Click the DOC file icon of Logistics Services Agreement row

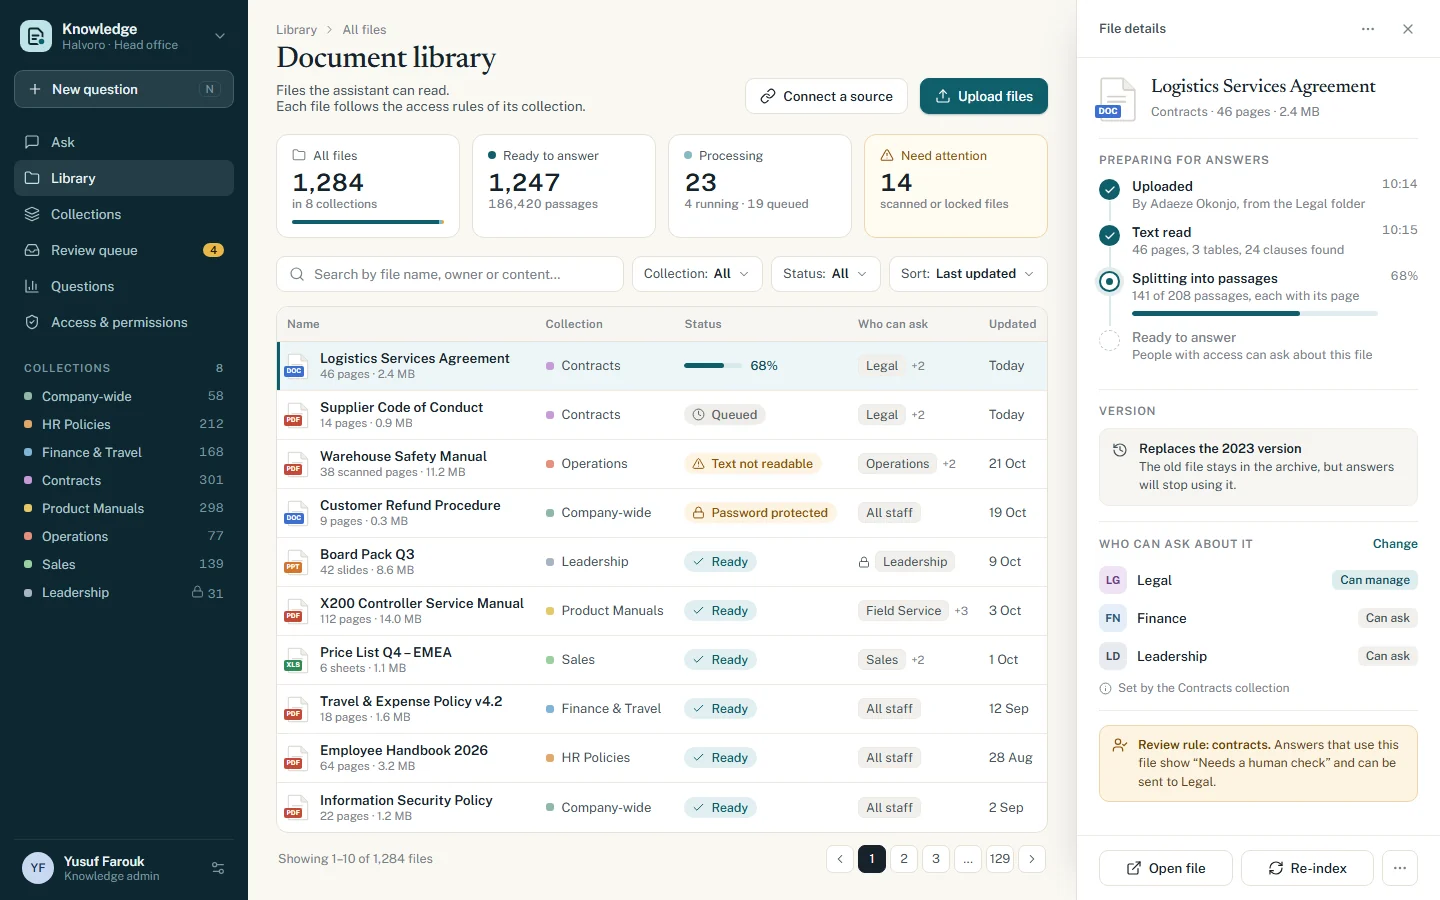click(294, 366)
